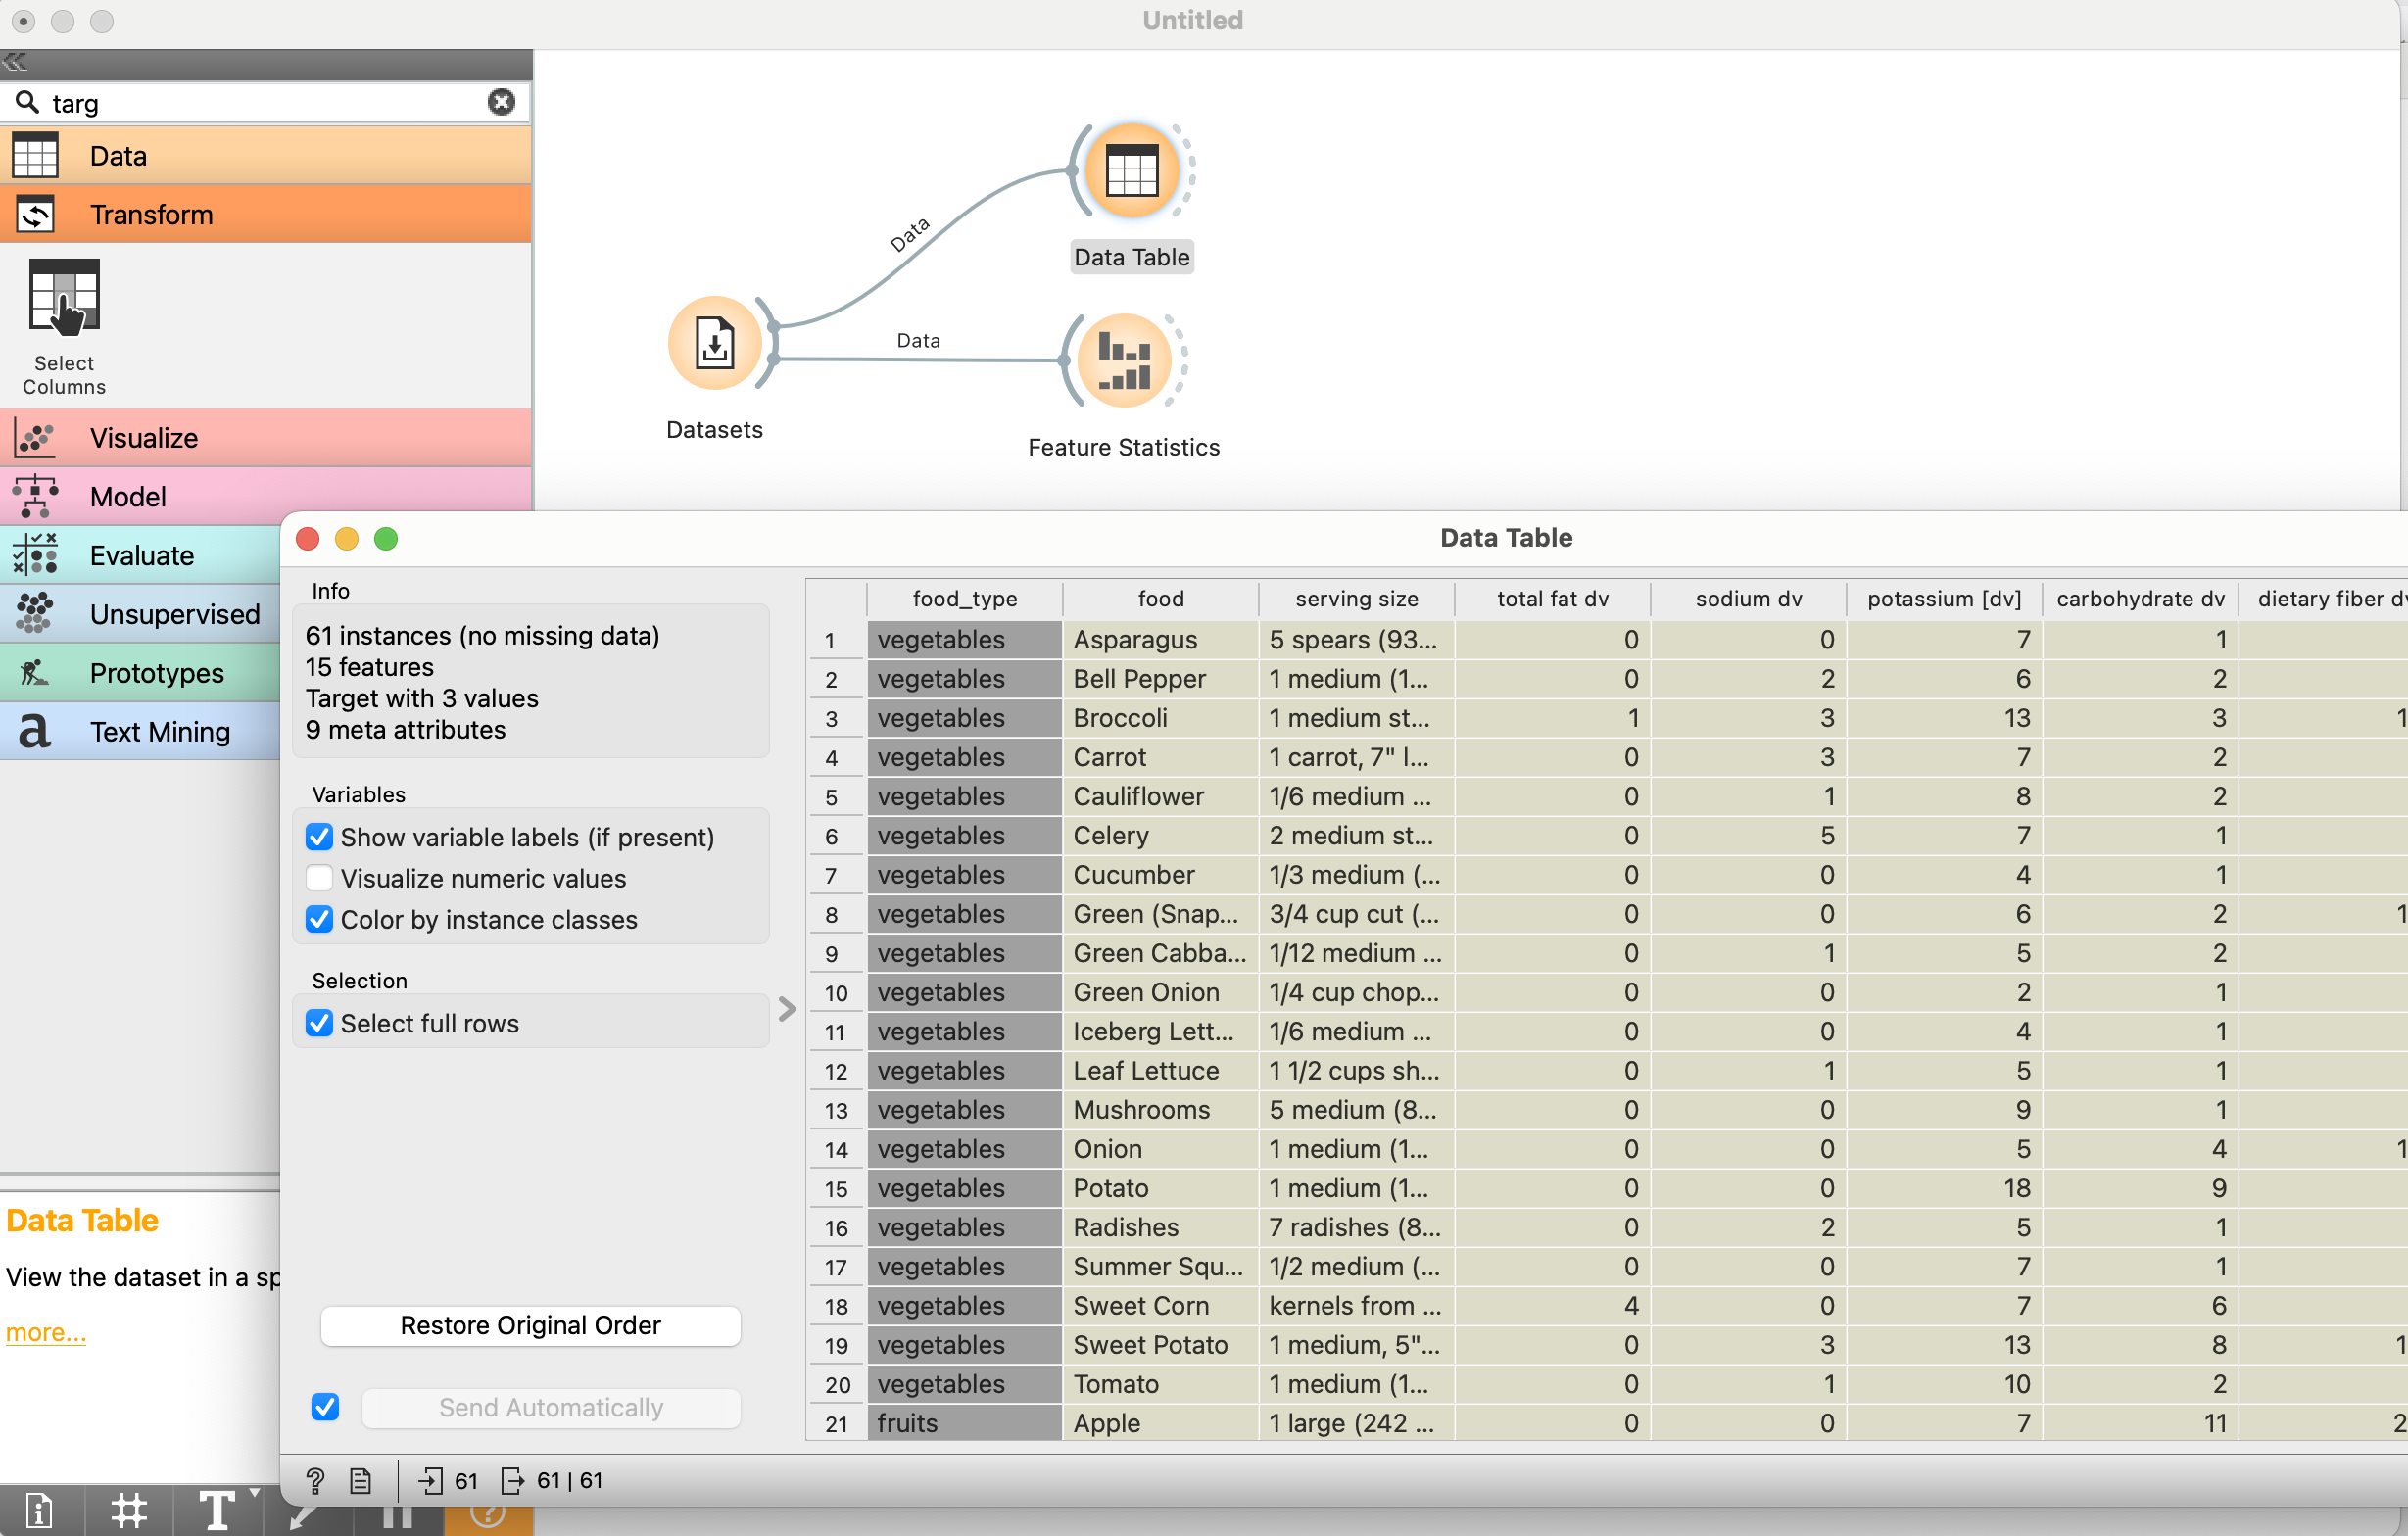The height and width of the screenshot is (1536, 2408).
Task: Select the Asparagus food cell
Action: [1160, 640]
